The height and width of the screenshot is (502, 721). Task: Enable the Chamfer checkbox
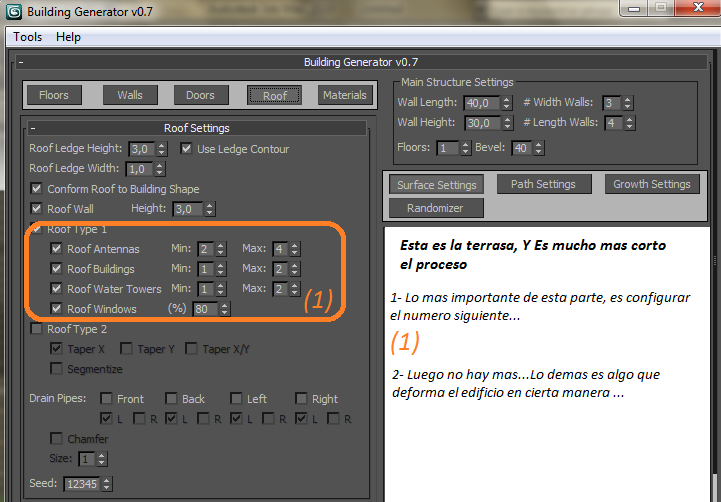57,439
